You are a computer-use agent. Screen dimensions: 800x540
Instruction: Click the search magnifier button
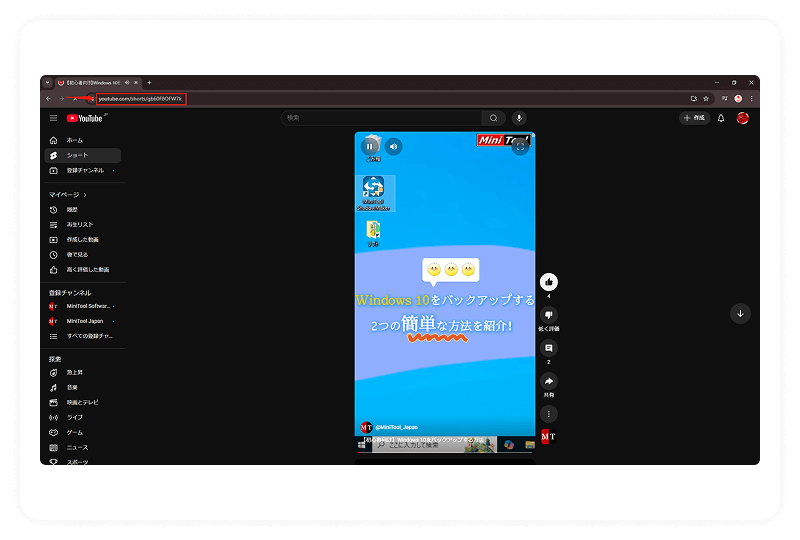click(493, 118)
